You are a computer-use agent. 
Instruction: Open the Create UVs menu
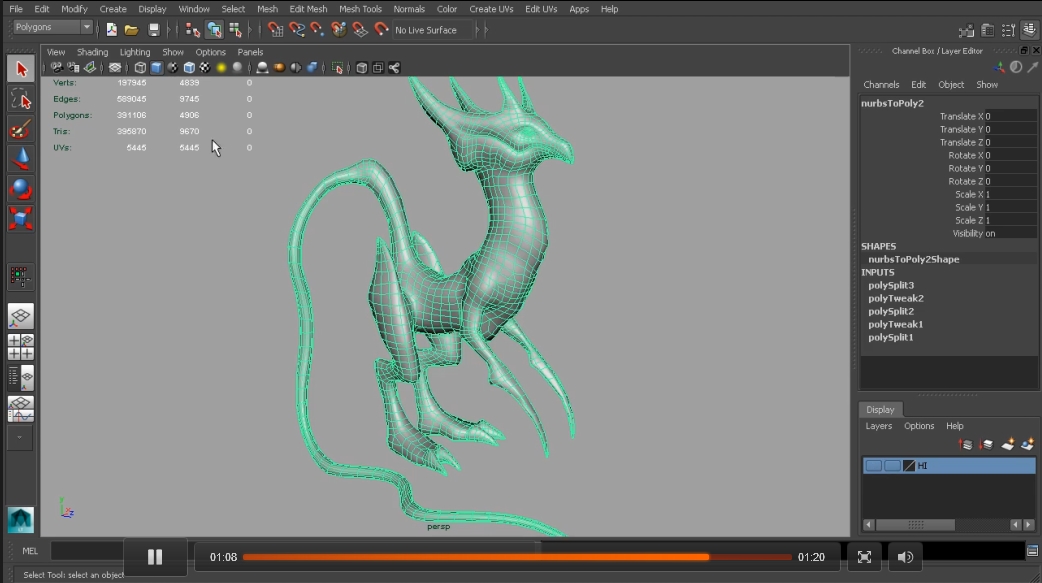[491, 9]
